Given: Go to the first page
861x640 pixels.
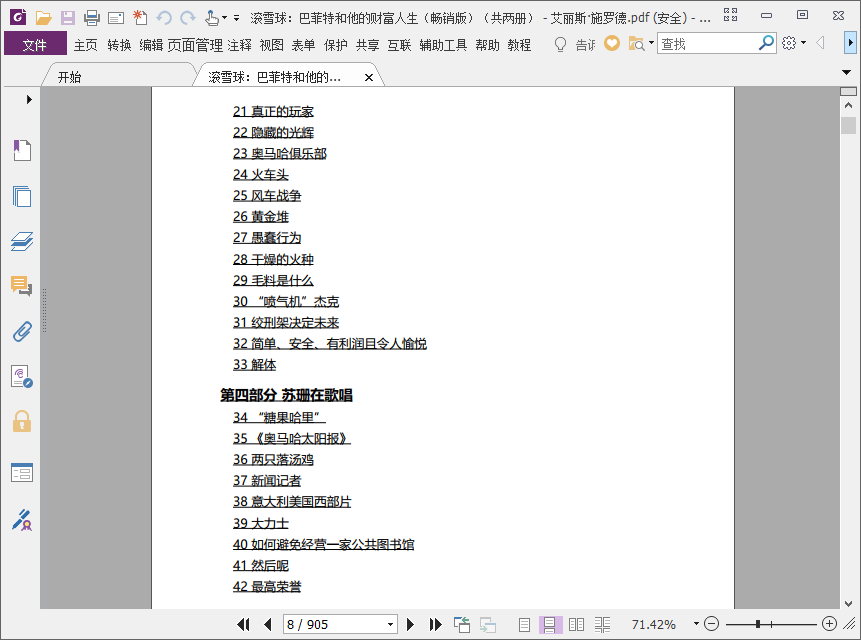Looking at the screenshot, I should tap(243, 624).
